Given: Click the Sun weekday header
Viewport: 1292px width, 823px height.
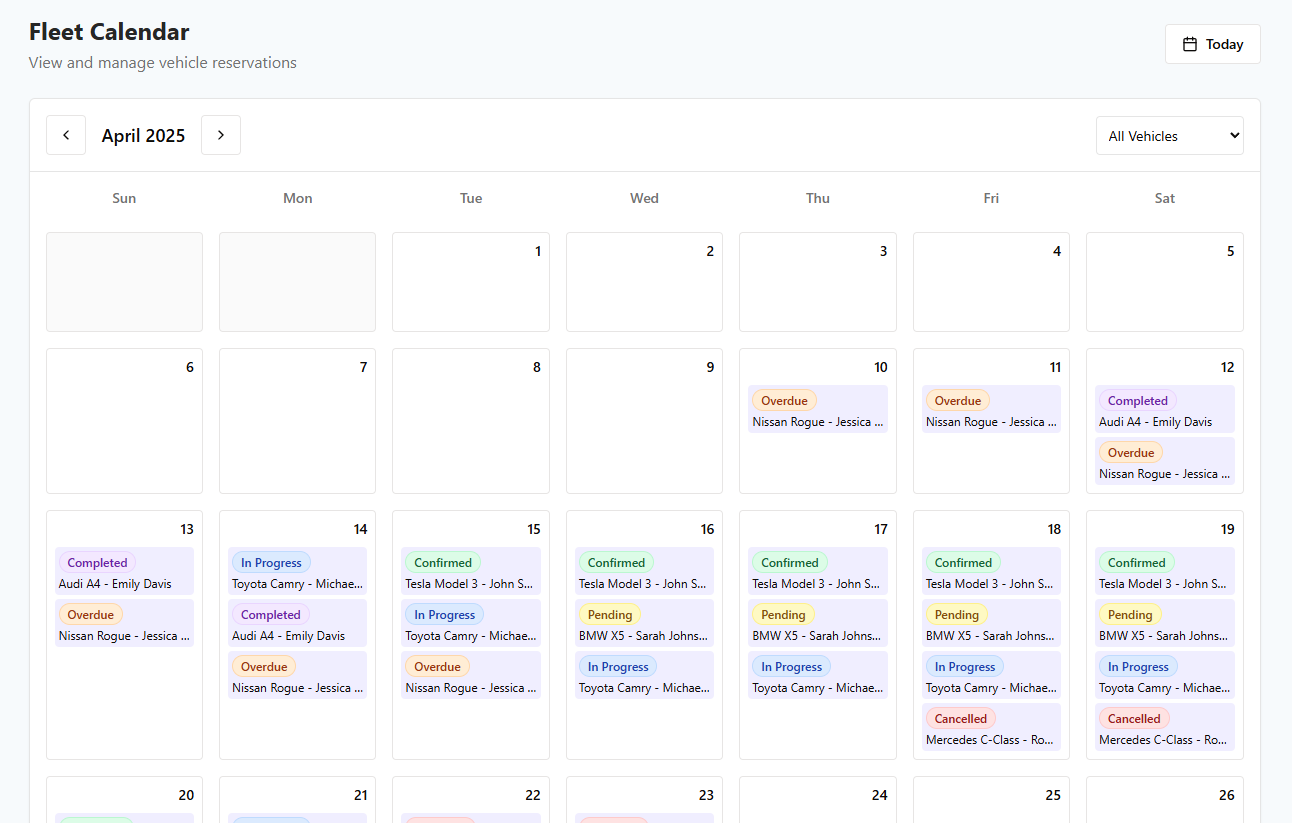Looking at the screenshot, I should [x=124, y=198].
